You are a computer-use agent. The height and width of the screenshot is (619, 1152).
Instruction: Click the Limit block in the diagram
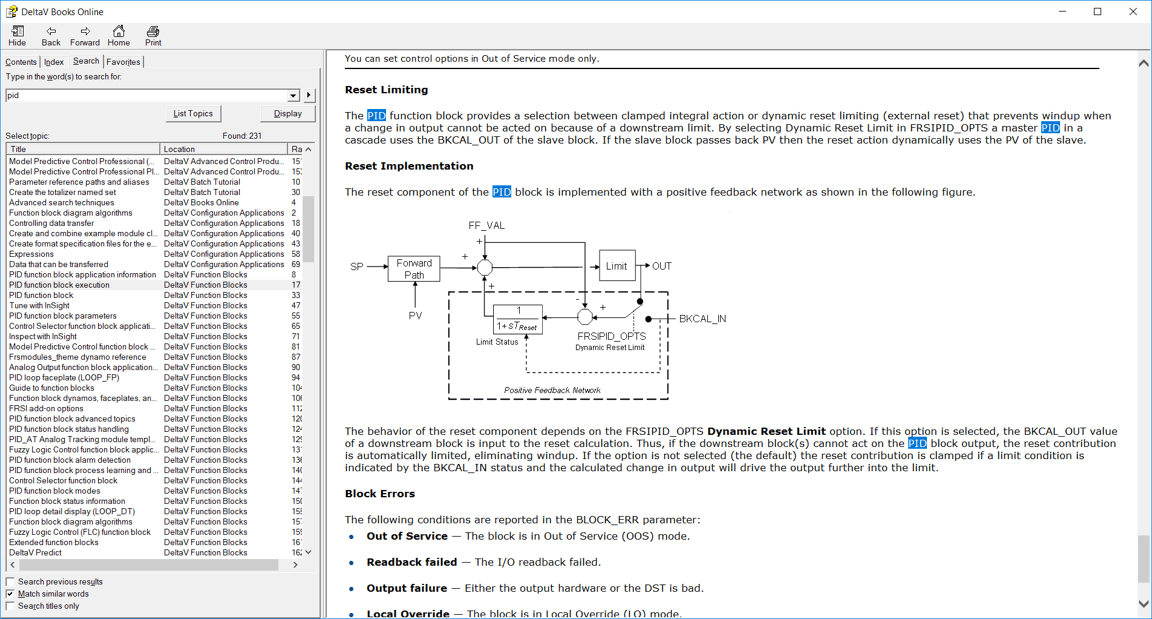pyautogui.click(x=616, y=266)
